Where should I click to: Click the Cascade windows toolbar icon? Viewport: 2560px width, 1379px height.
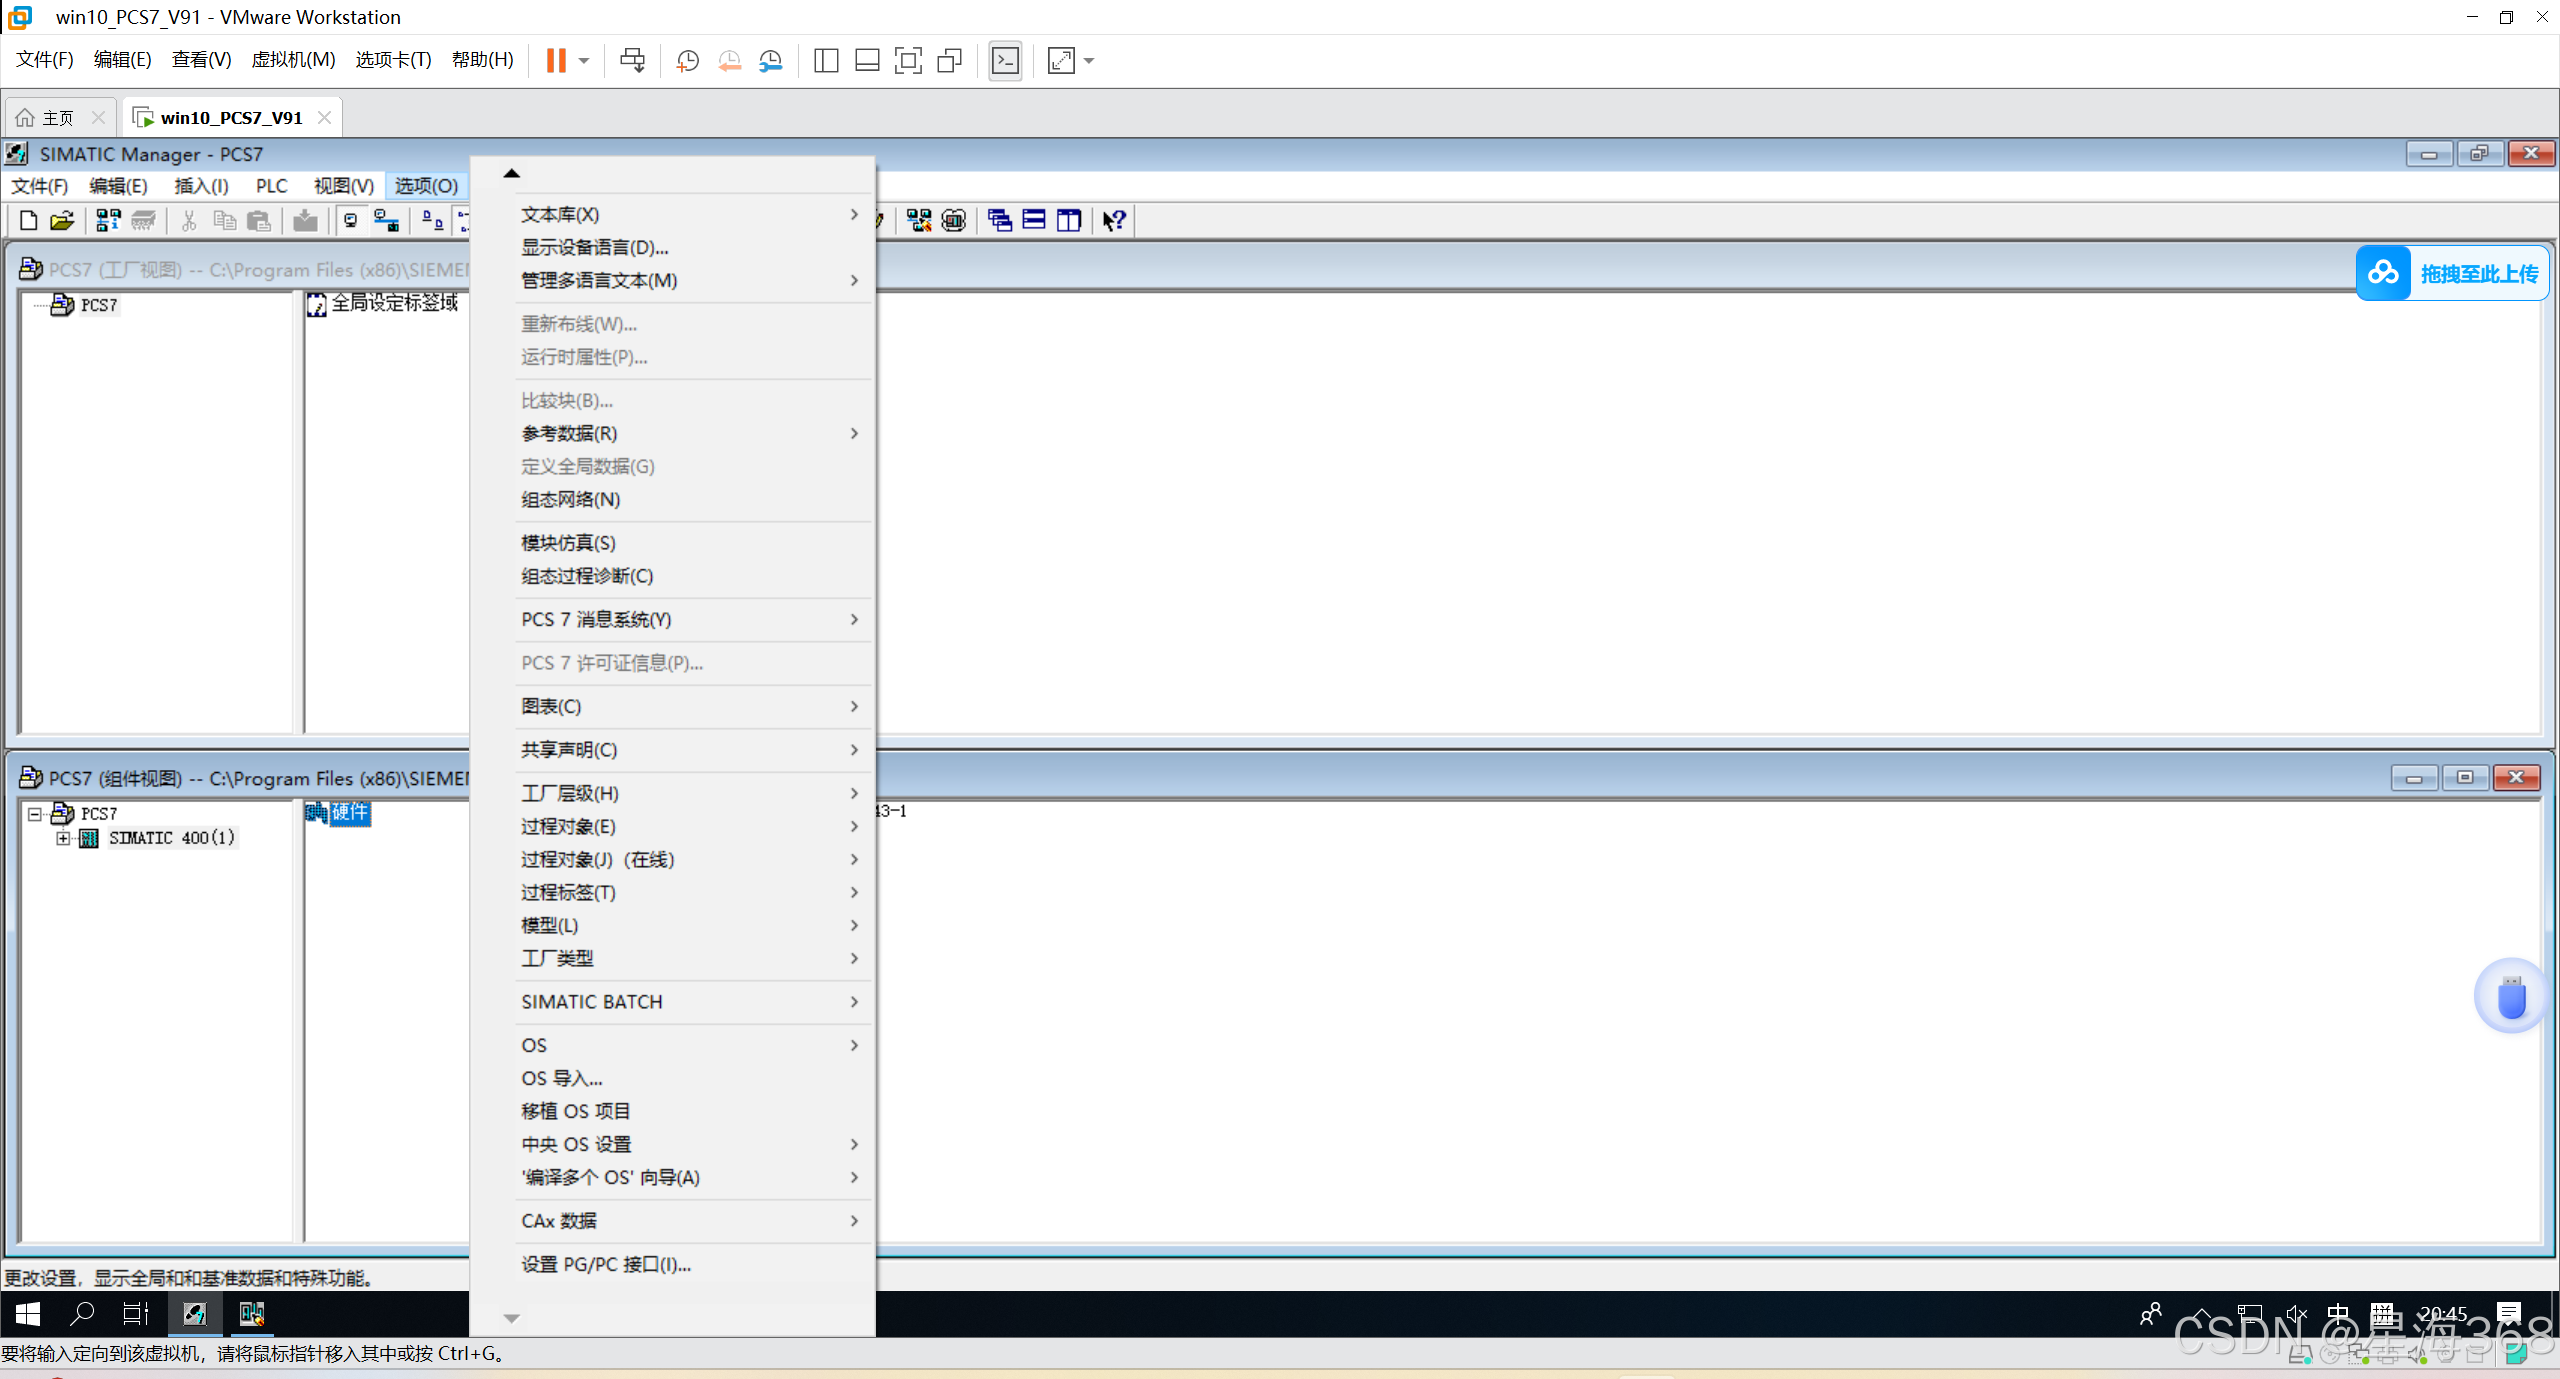tap(999, 221)
